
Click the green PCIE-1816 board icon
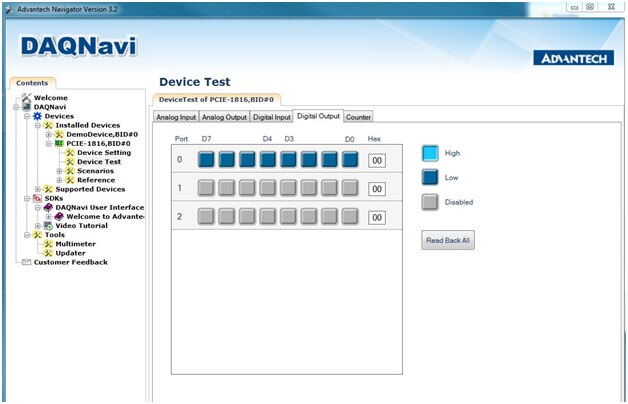[x=59, y=143]
